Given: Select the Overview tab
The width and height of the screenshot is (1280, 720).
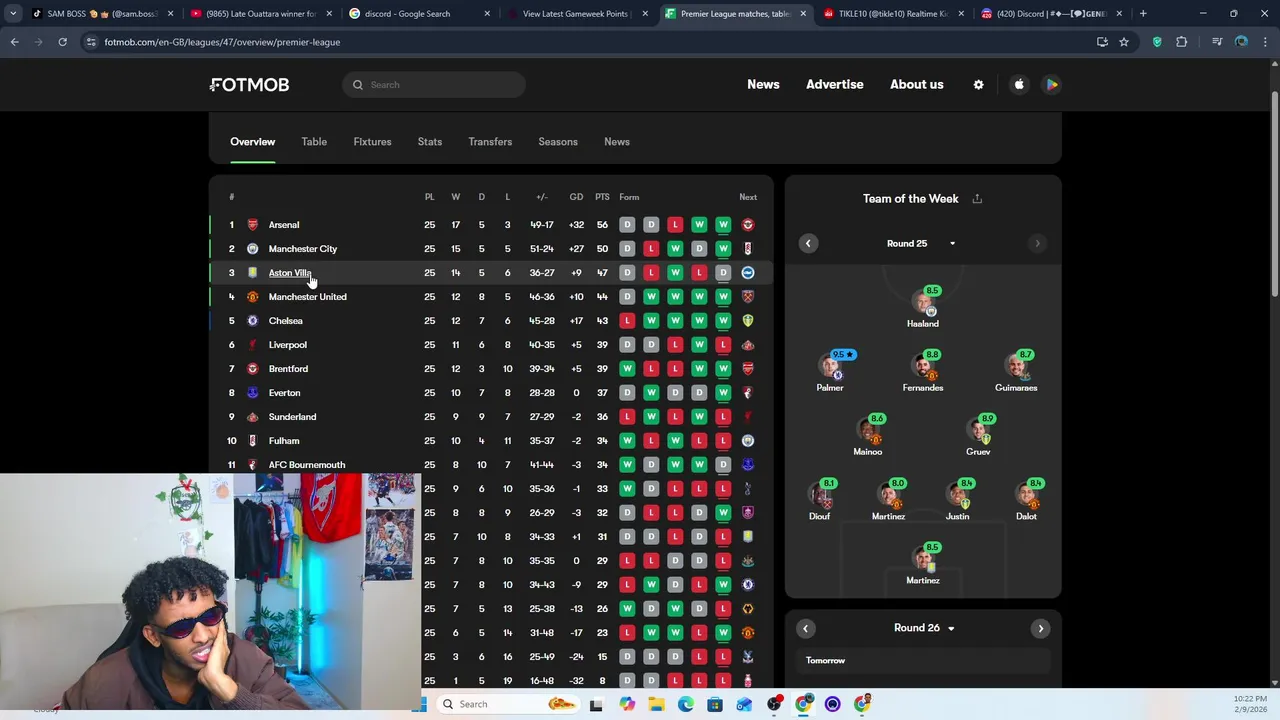Looking at the screenshot, I should click(x=252, y=142).
